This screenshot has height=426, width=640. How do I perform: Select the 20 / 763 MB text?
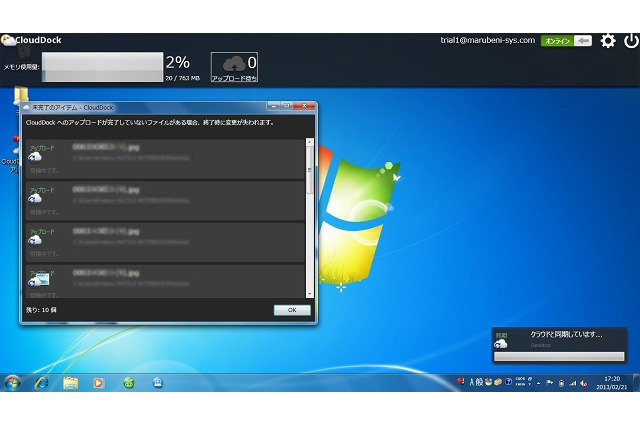tap(182, 78)
